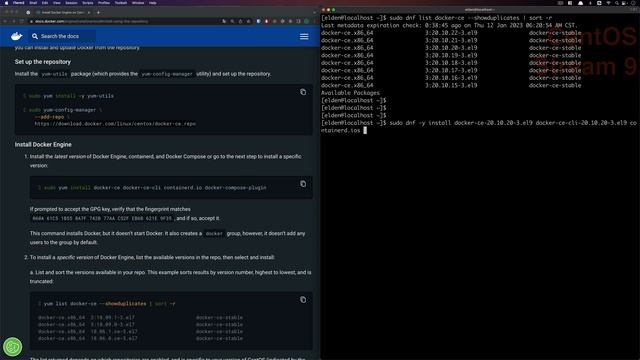Click the terminal window title bar text
Image resolution: width=640 pixels, height=360 pixels.
pos(480,10)
